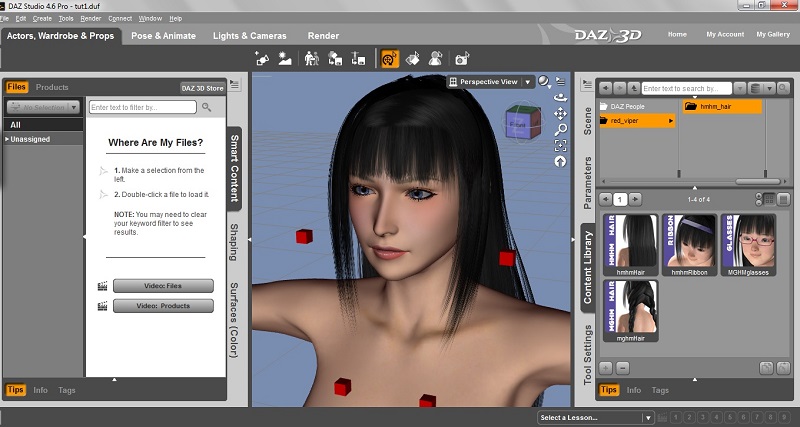Toggle the Files view in Smart Content

click(x=16, y=87)
